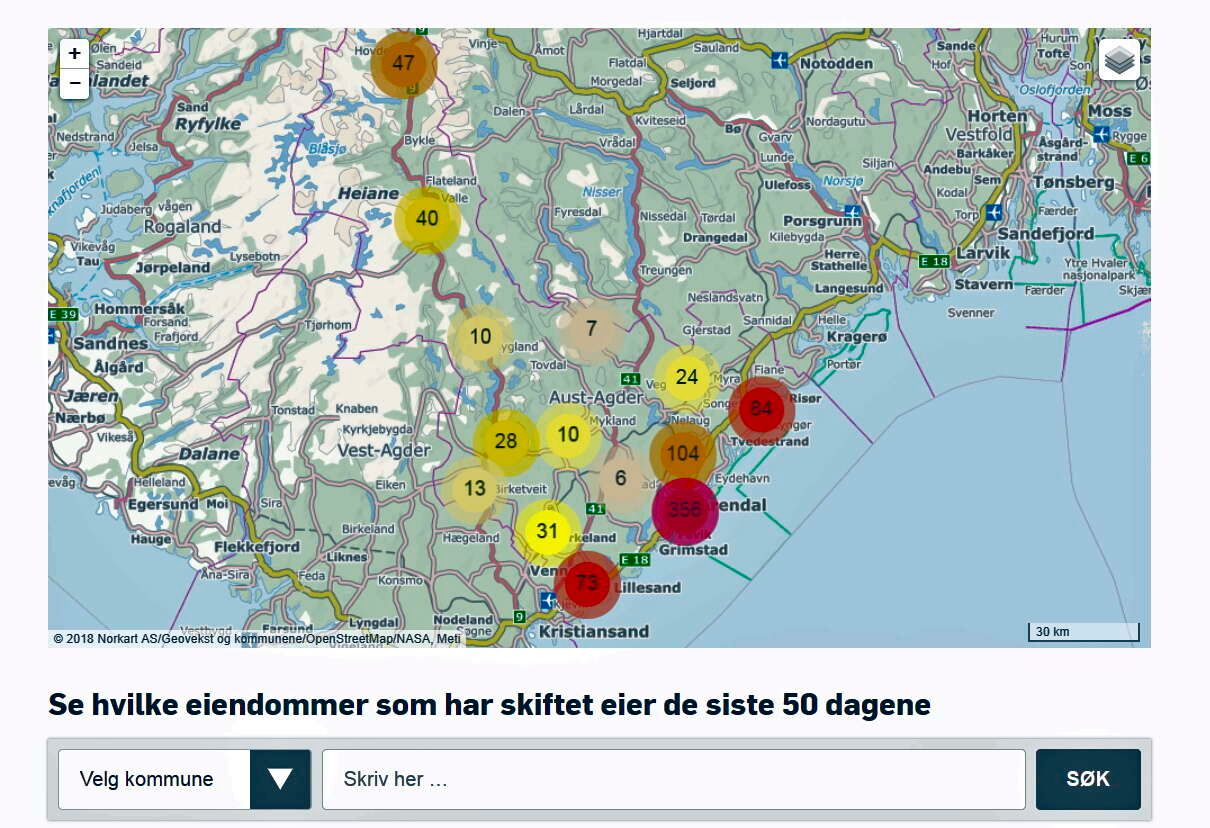Expand the Velg kommune dropdown arrow
The width and height of the screenshot is (1210, 828).
[x=280, y=779]
